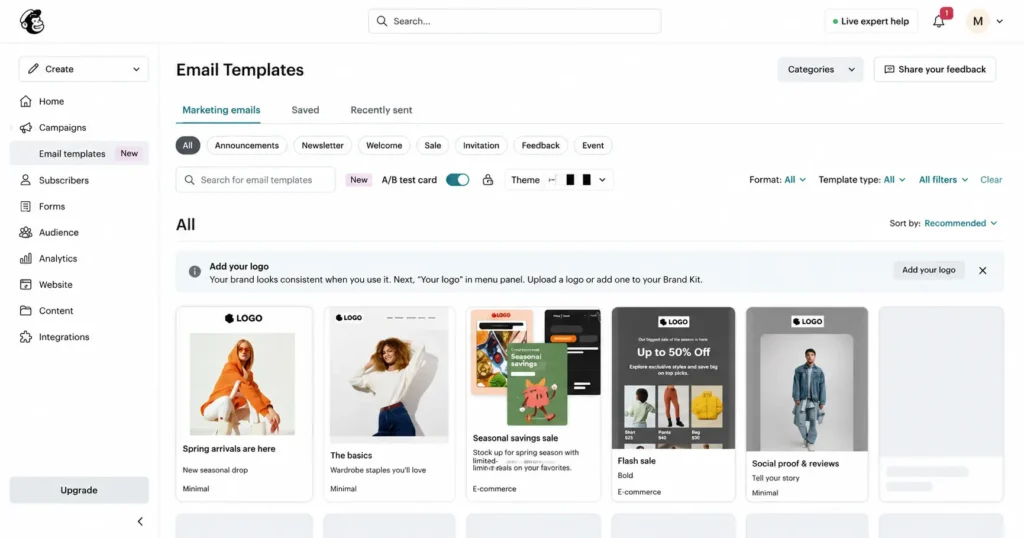Collapse the sidebar with the arrow

[140, 521]
